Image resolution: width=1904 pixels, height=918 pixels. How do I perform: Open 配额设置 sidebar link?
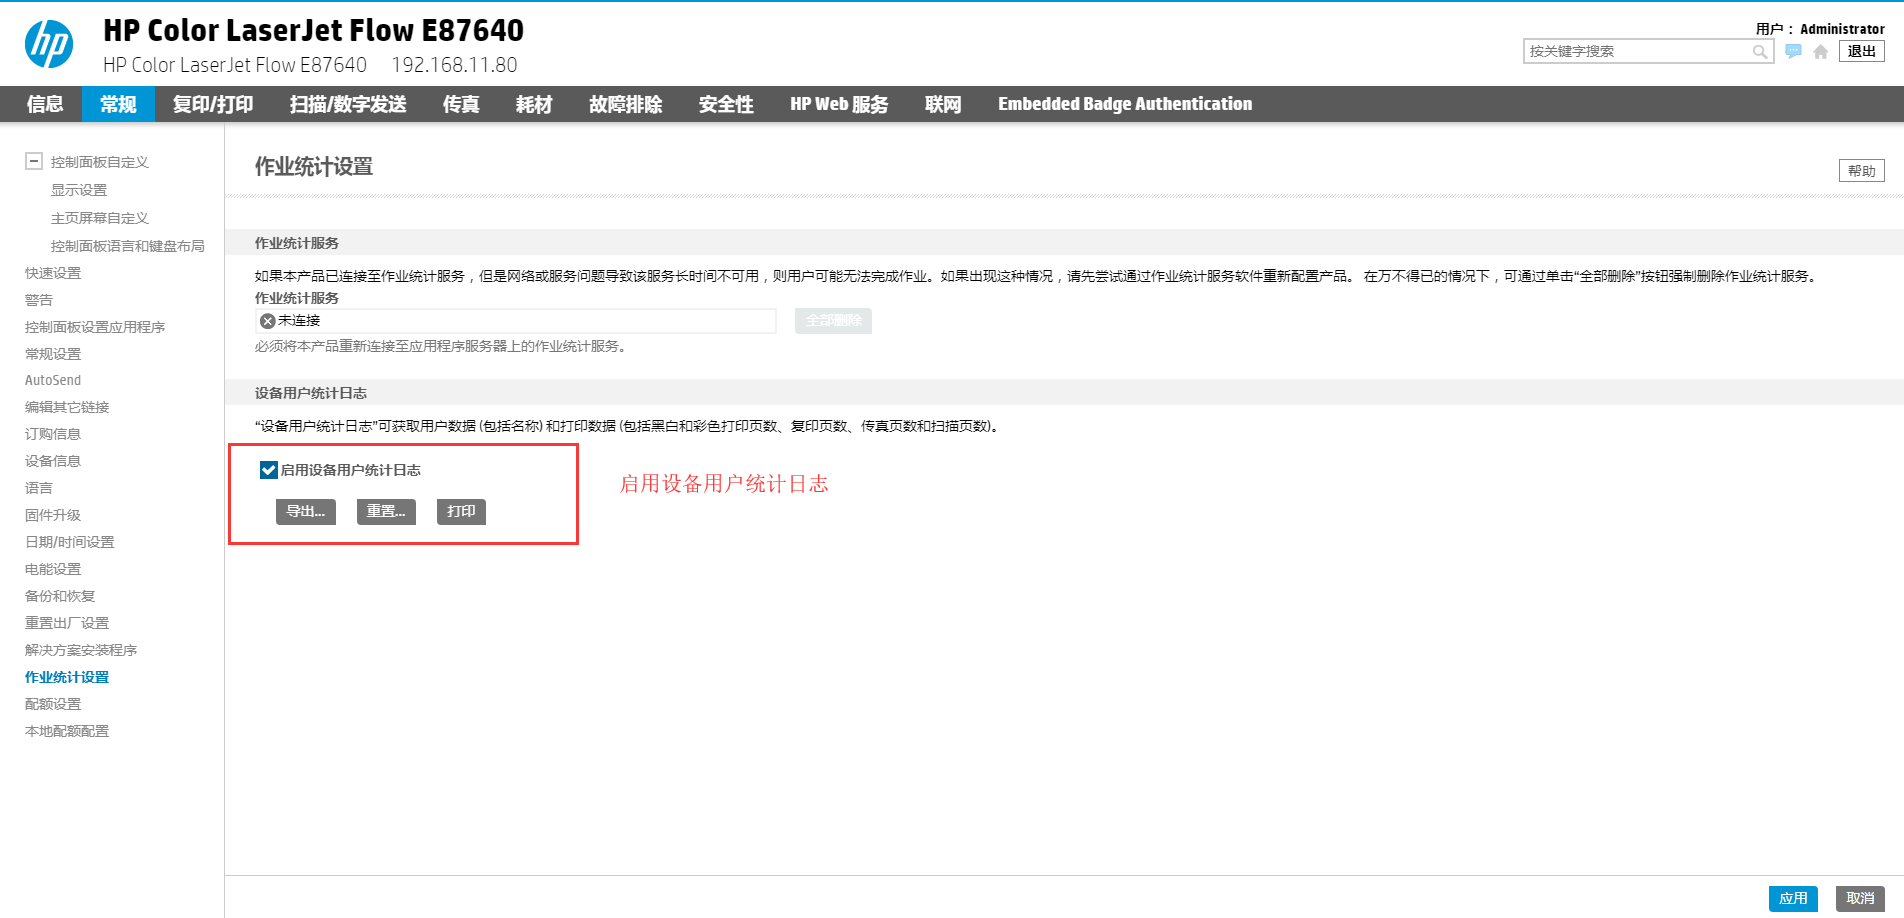[x=53, y=704]
